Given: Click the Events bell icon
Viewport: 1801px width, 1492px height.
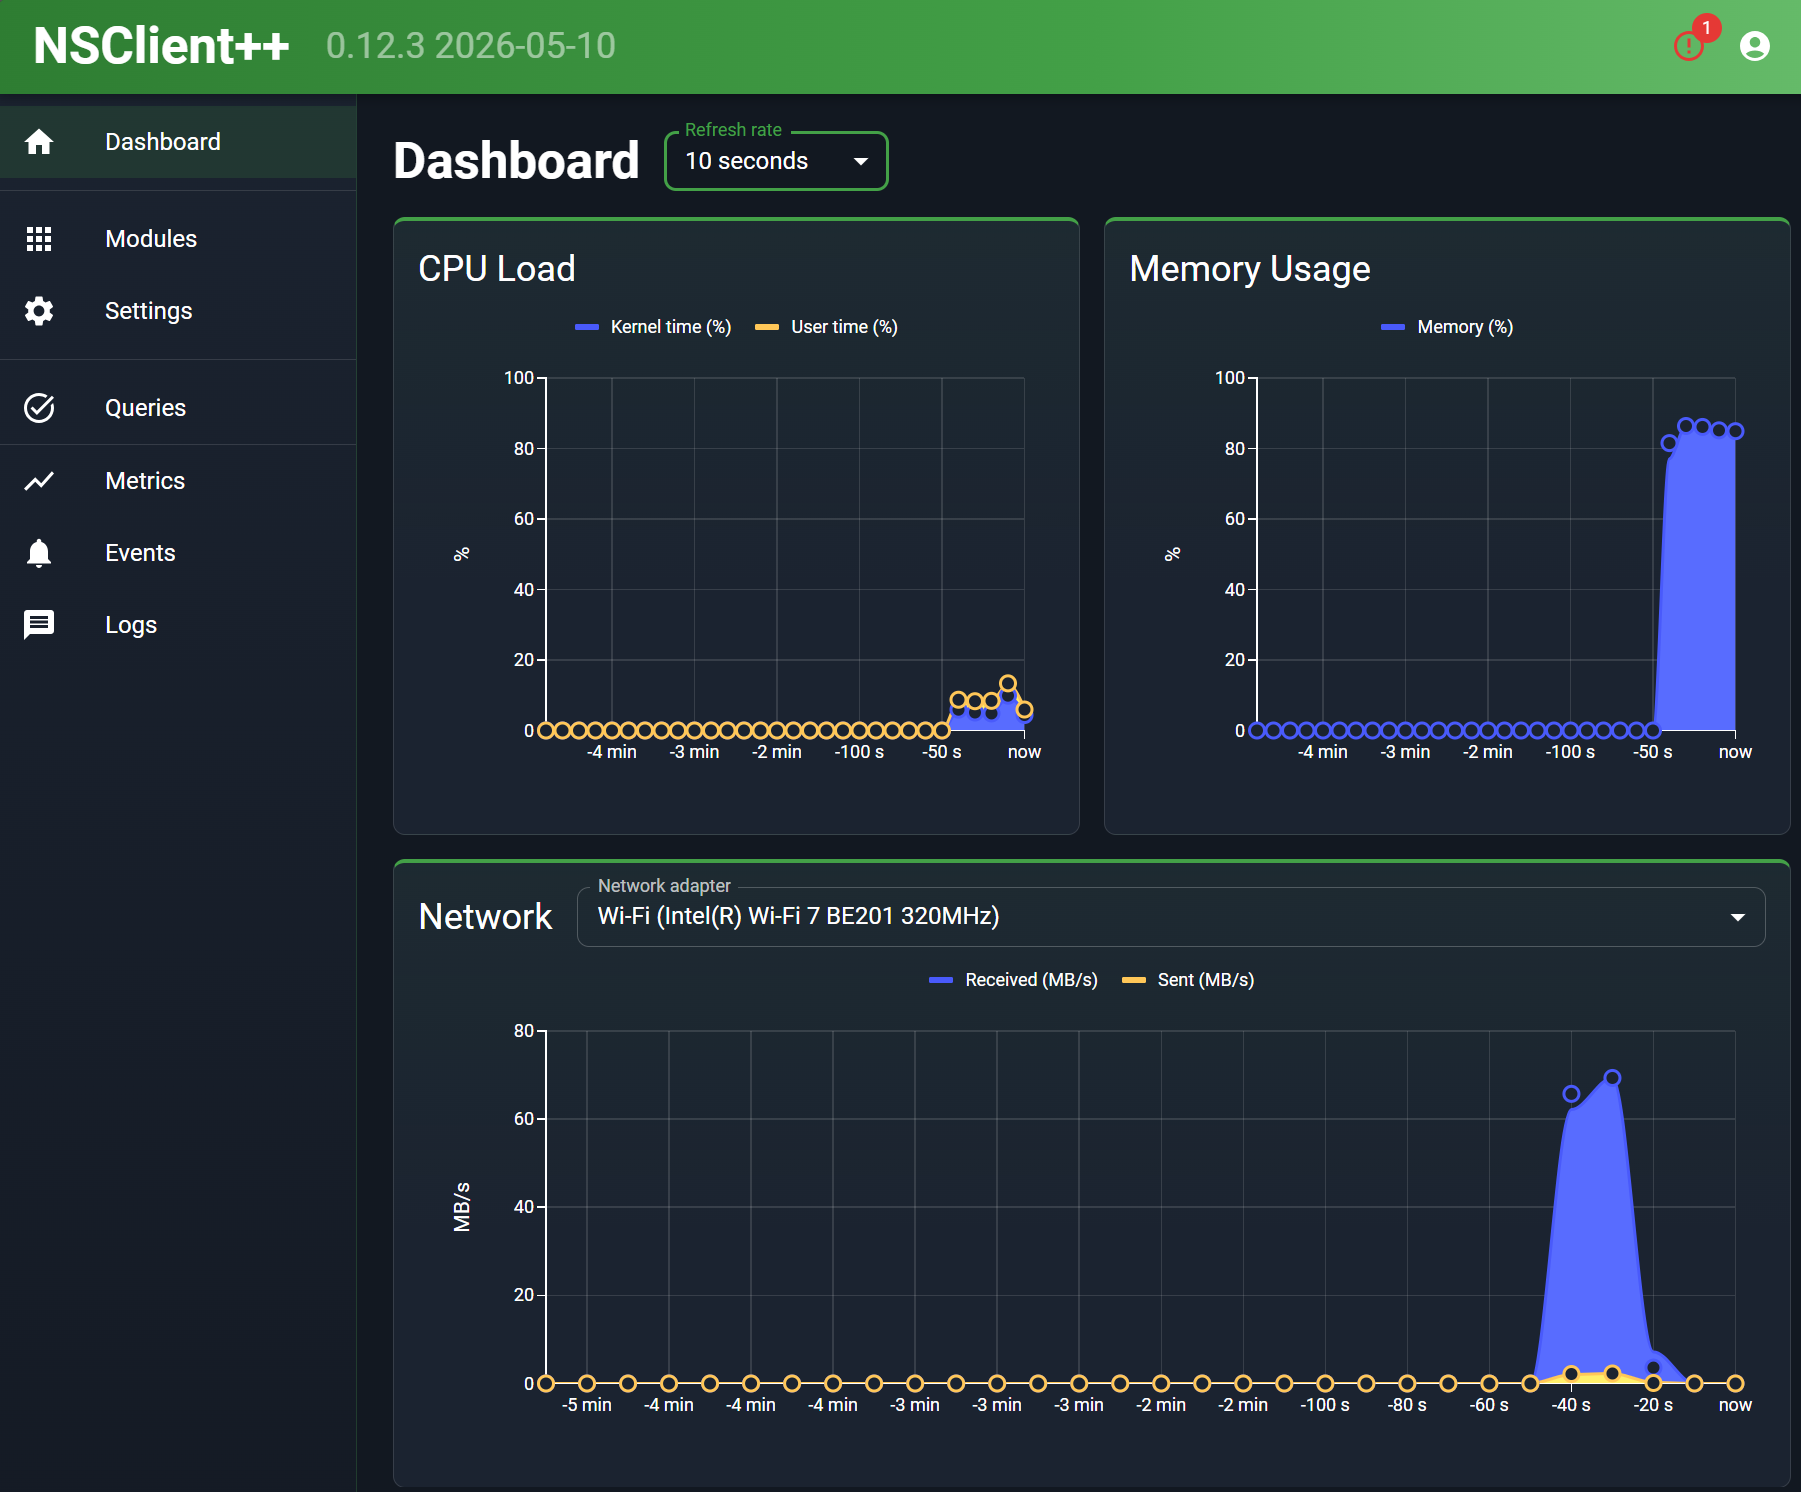Looking at the screenshot, I should pos(39,553).
